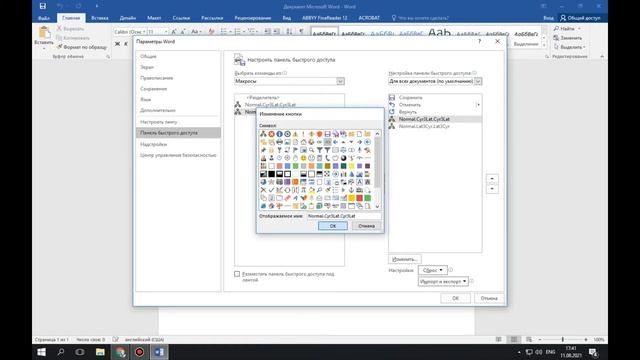This screenshot has height=360, width=640.
Task: Select the magnifying glass symbol near funnels
Action: coord(311,150)
